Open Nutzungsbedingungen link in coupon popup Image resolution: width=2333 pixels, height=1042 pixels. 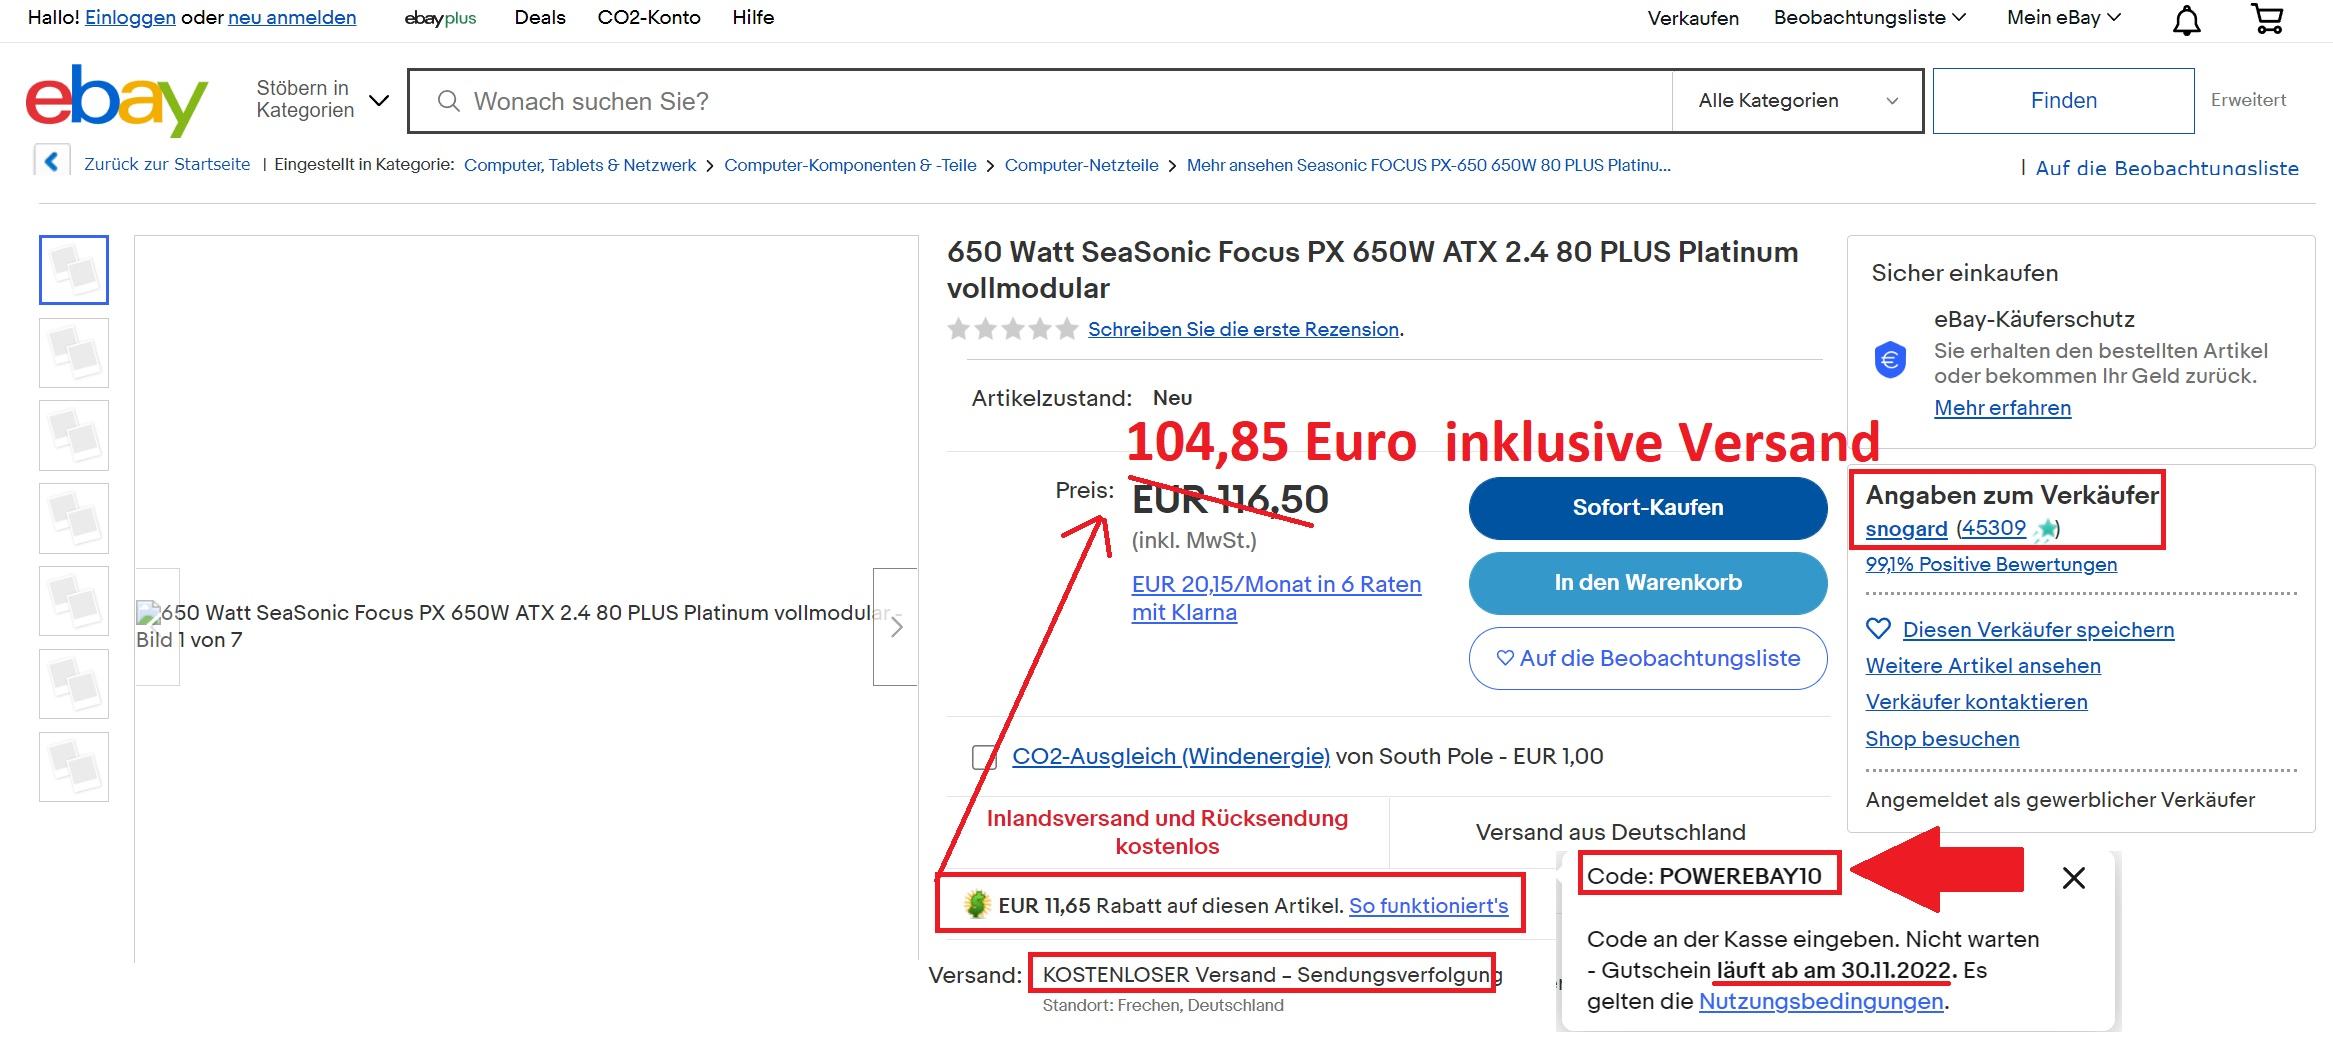coord(1821,1001)
